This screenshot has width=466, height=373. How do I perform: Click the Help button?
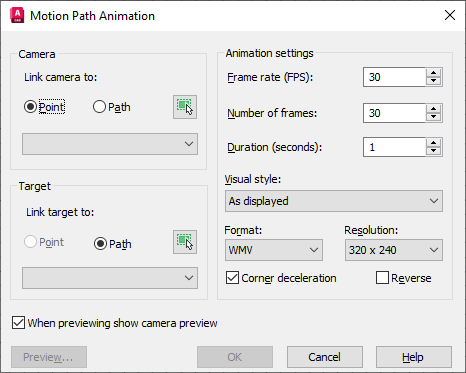414,357
